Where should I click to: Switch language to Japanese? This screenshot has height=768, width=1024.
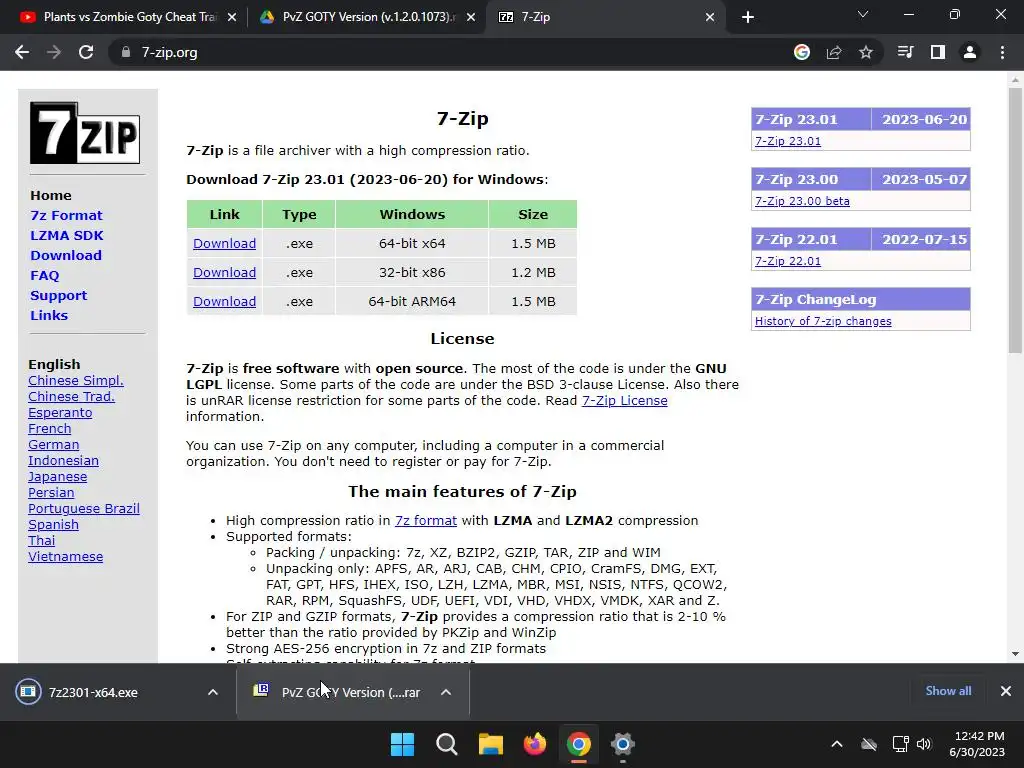[x=57, y=477]
